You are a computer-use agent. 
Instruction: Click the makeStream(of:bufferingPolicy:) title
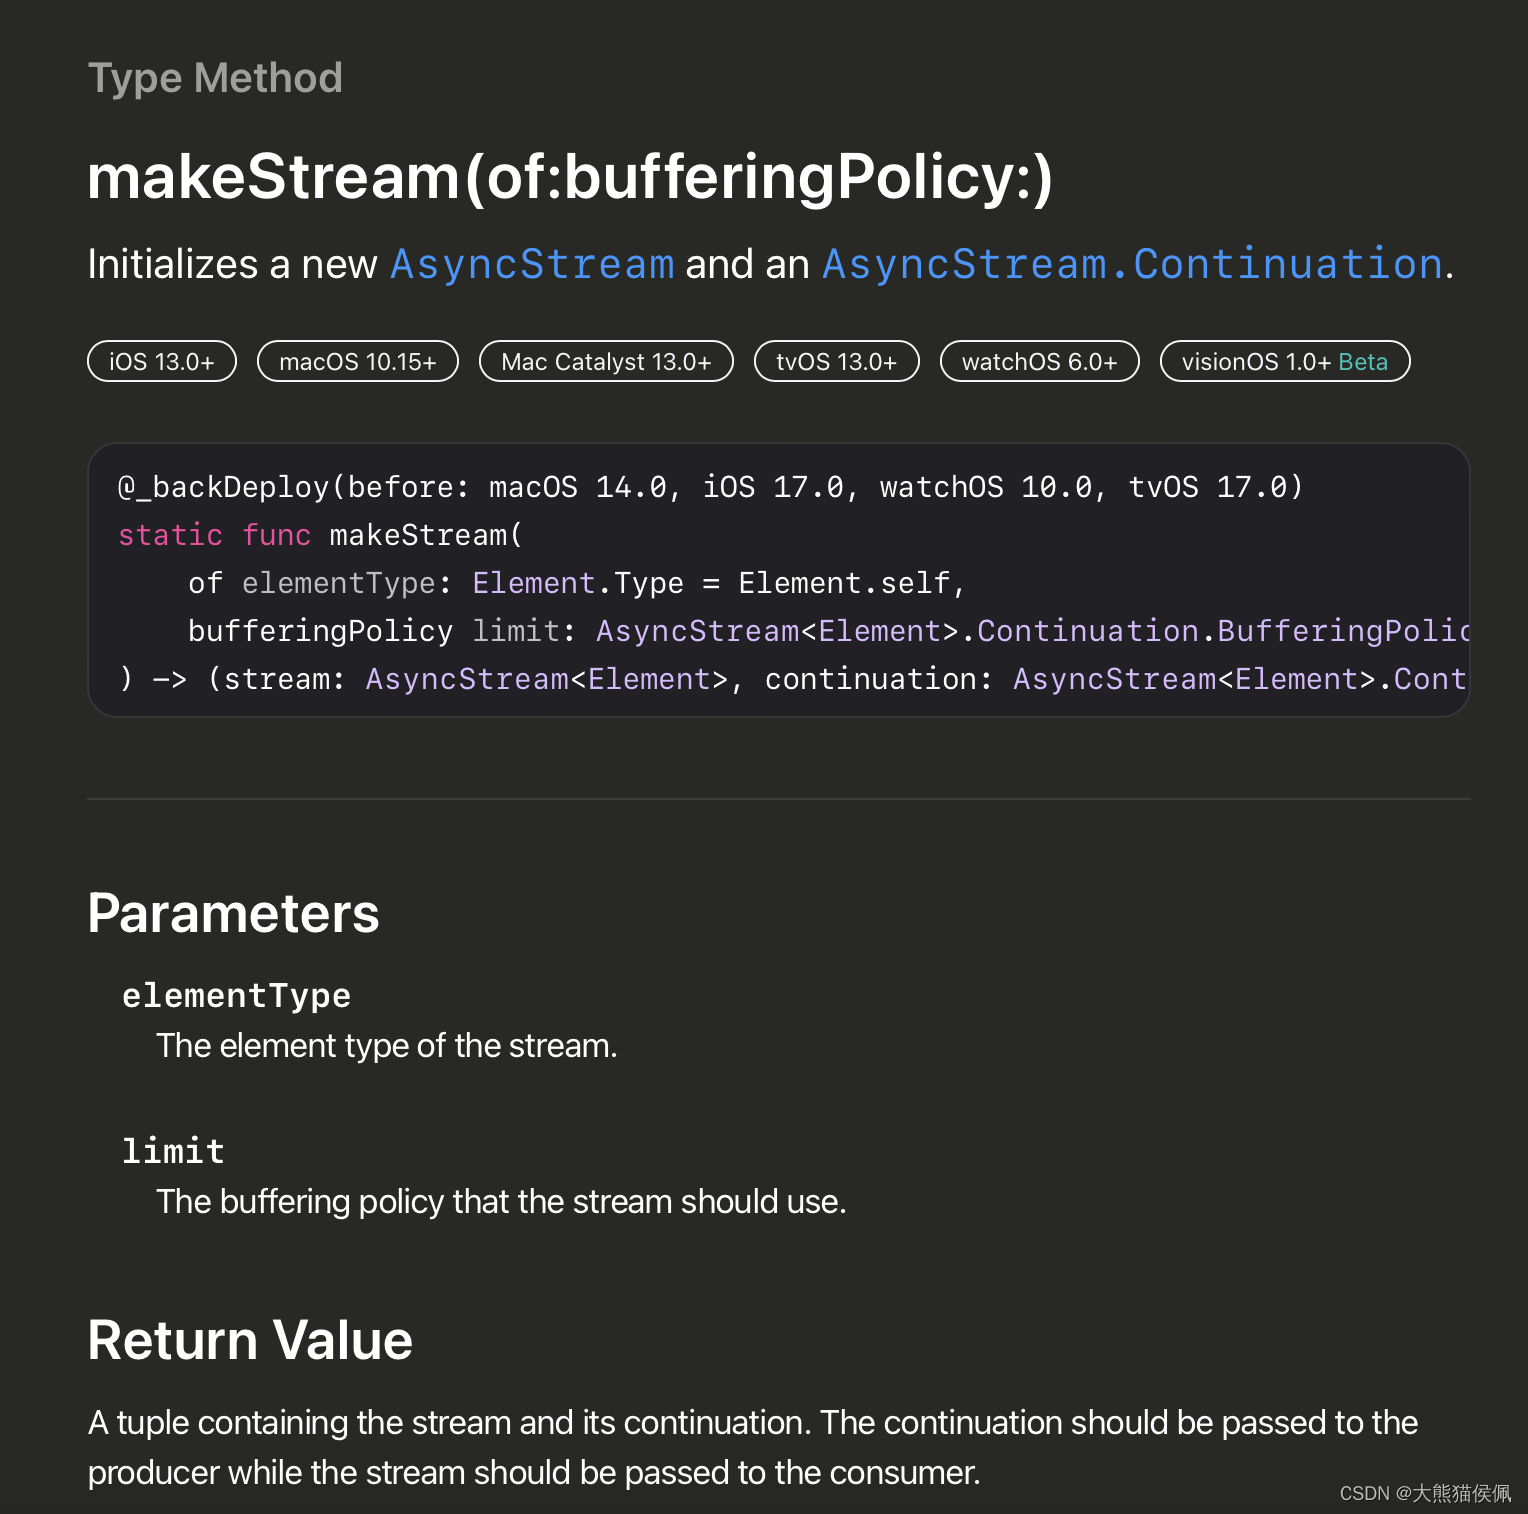click(x=570, y=177)
